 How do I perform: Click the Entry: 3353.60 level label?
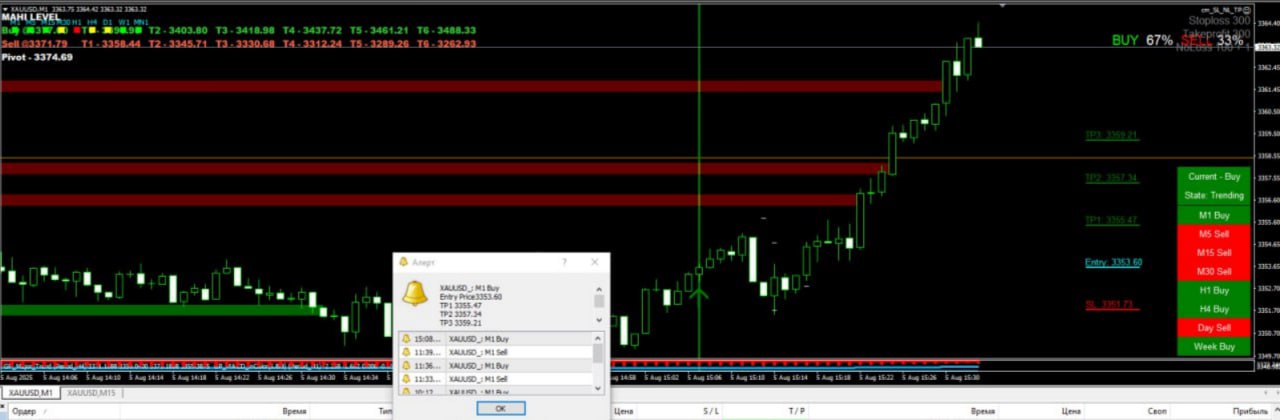click(x=1113, y=262)
